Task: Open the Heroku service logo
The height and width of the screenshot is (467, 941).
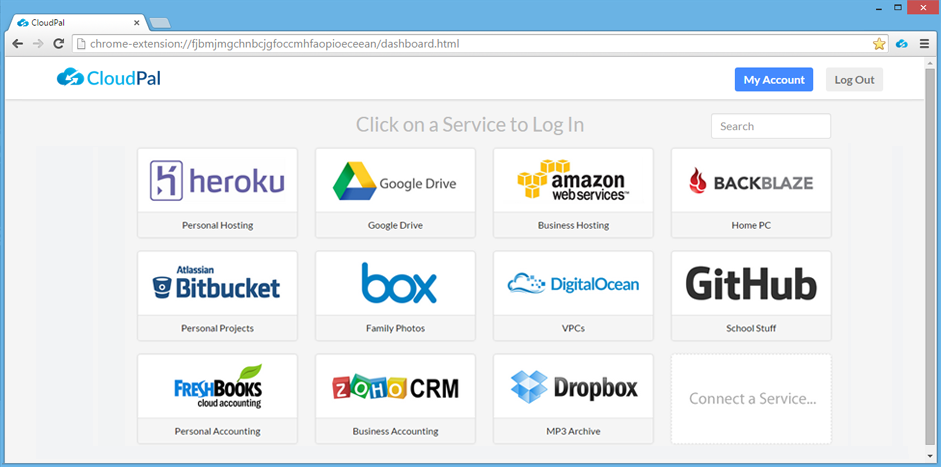Action: pyautogui.click(x=217, y=180)
